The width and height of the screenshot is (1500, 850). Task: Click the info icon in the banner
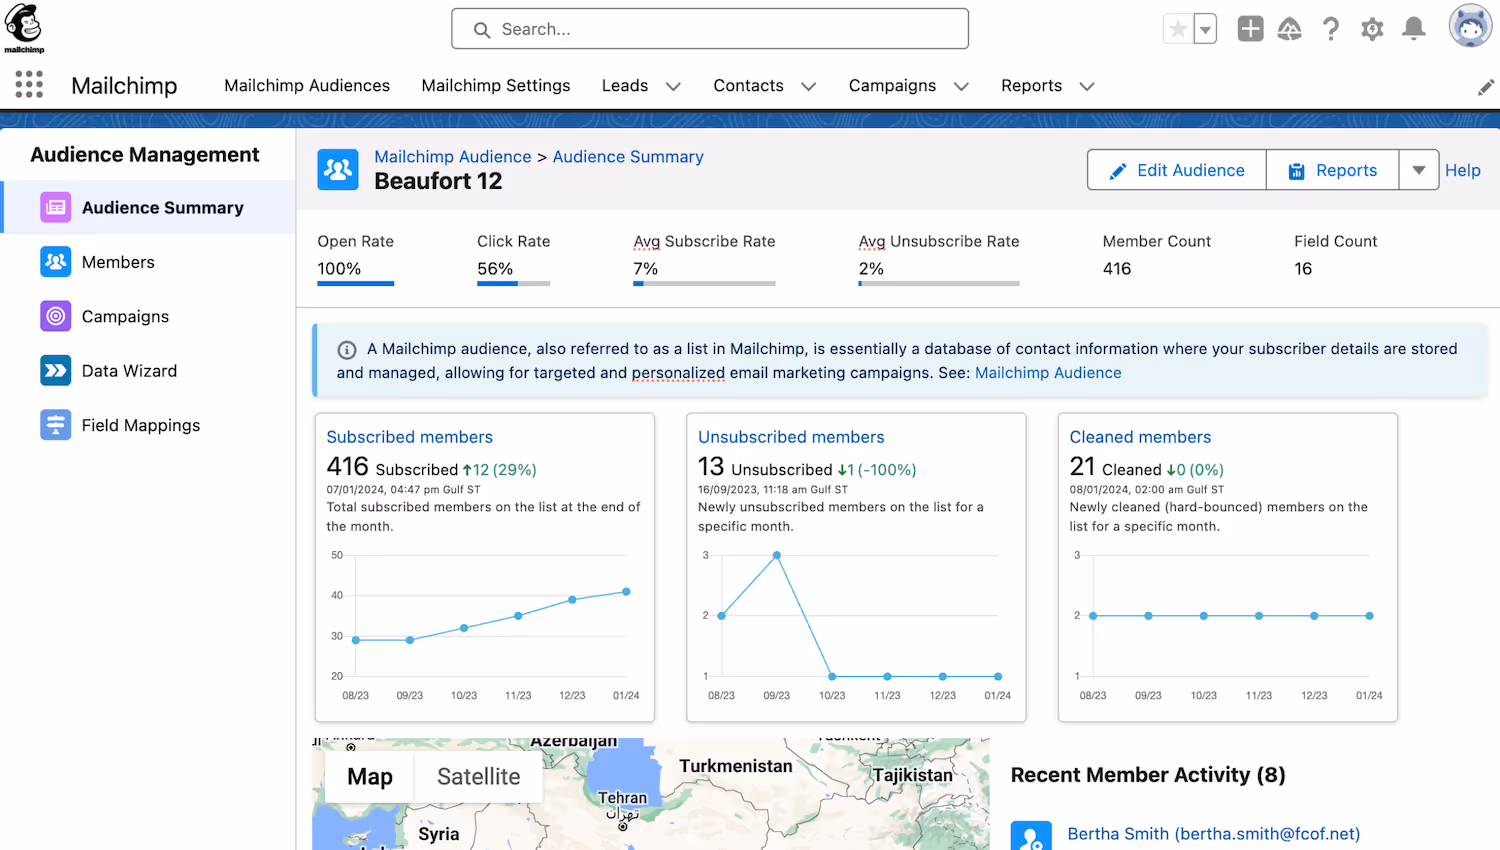click(347, 350)
